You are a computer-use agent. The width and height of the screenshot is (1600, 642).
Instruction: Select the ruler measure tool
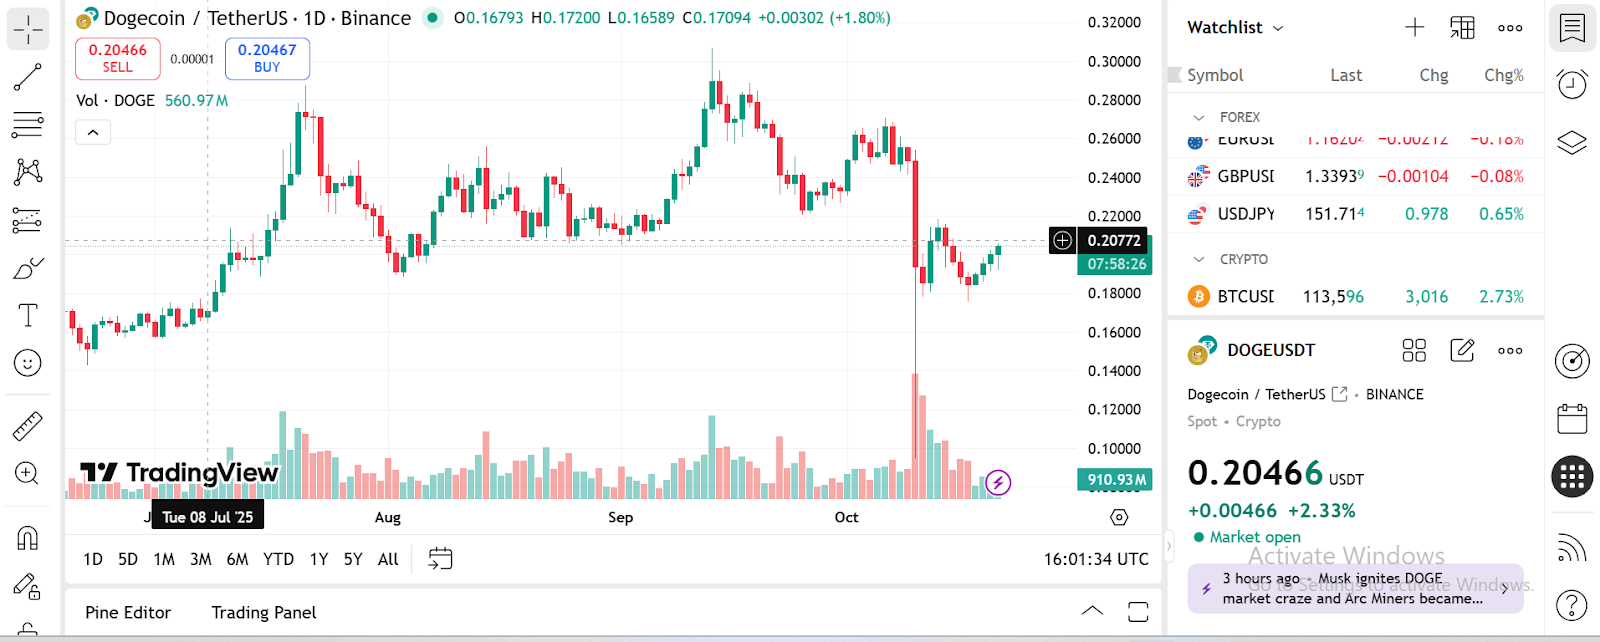pyautogui.click(x=28, y=426)
